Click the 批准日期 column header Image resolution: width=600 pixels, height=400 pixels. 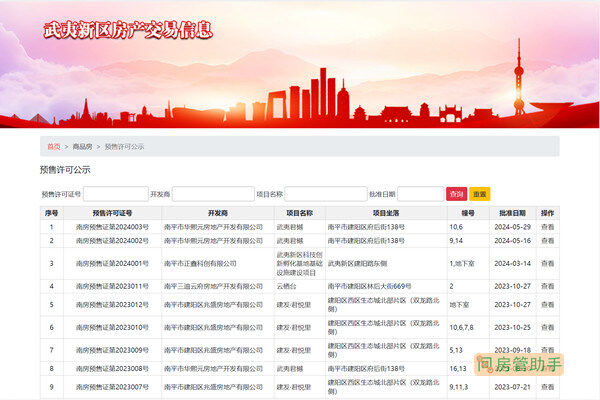(x=512, y=213)
